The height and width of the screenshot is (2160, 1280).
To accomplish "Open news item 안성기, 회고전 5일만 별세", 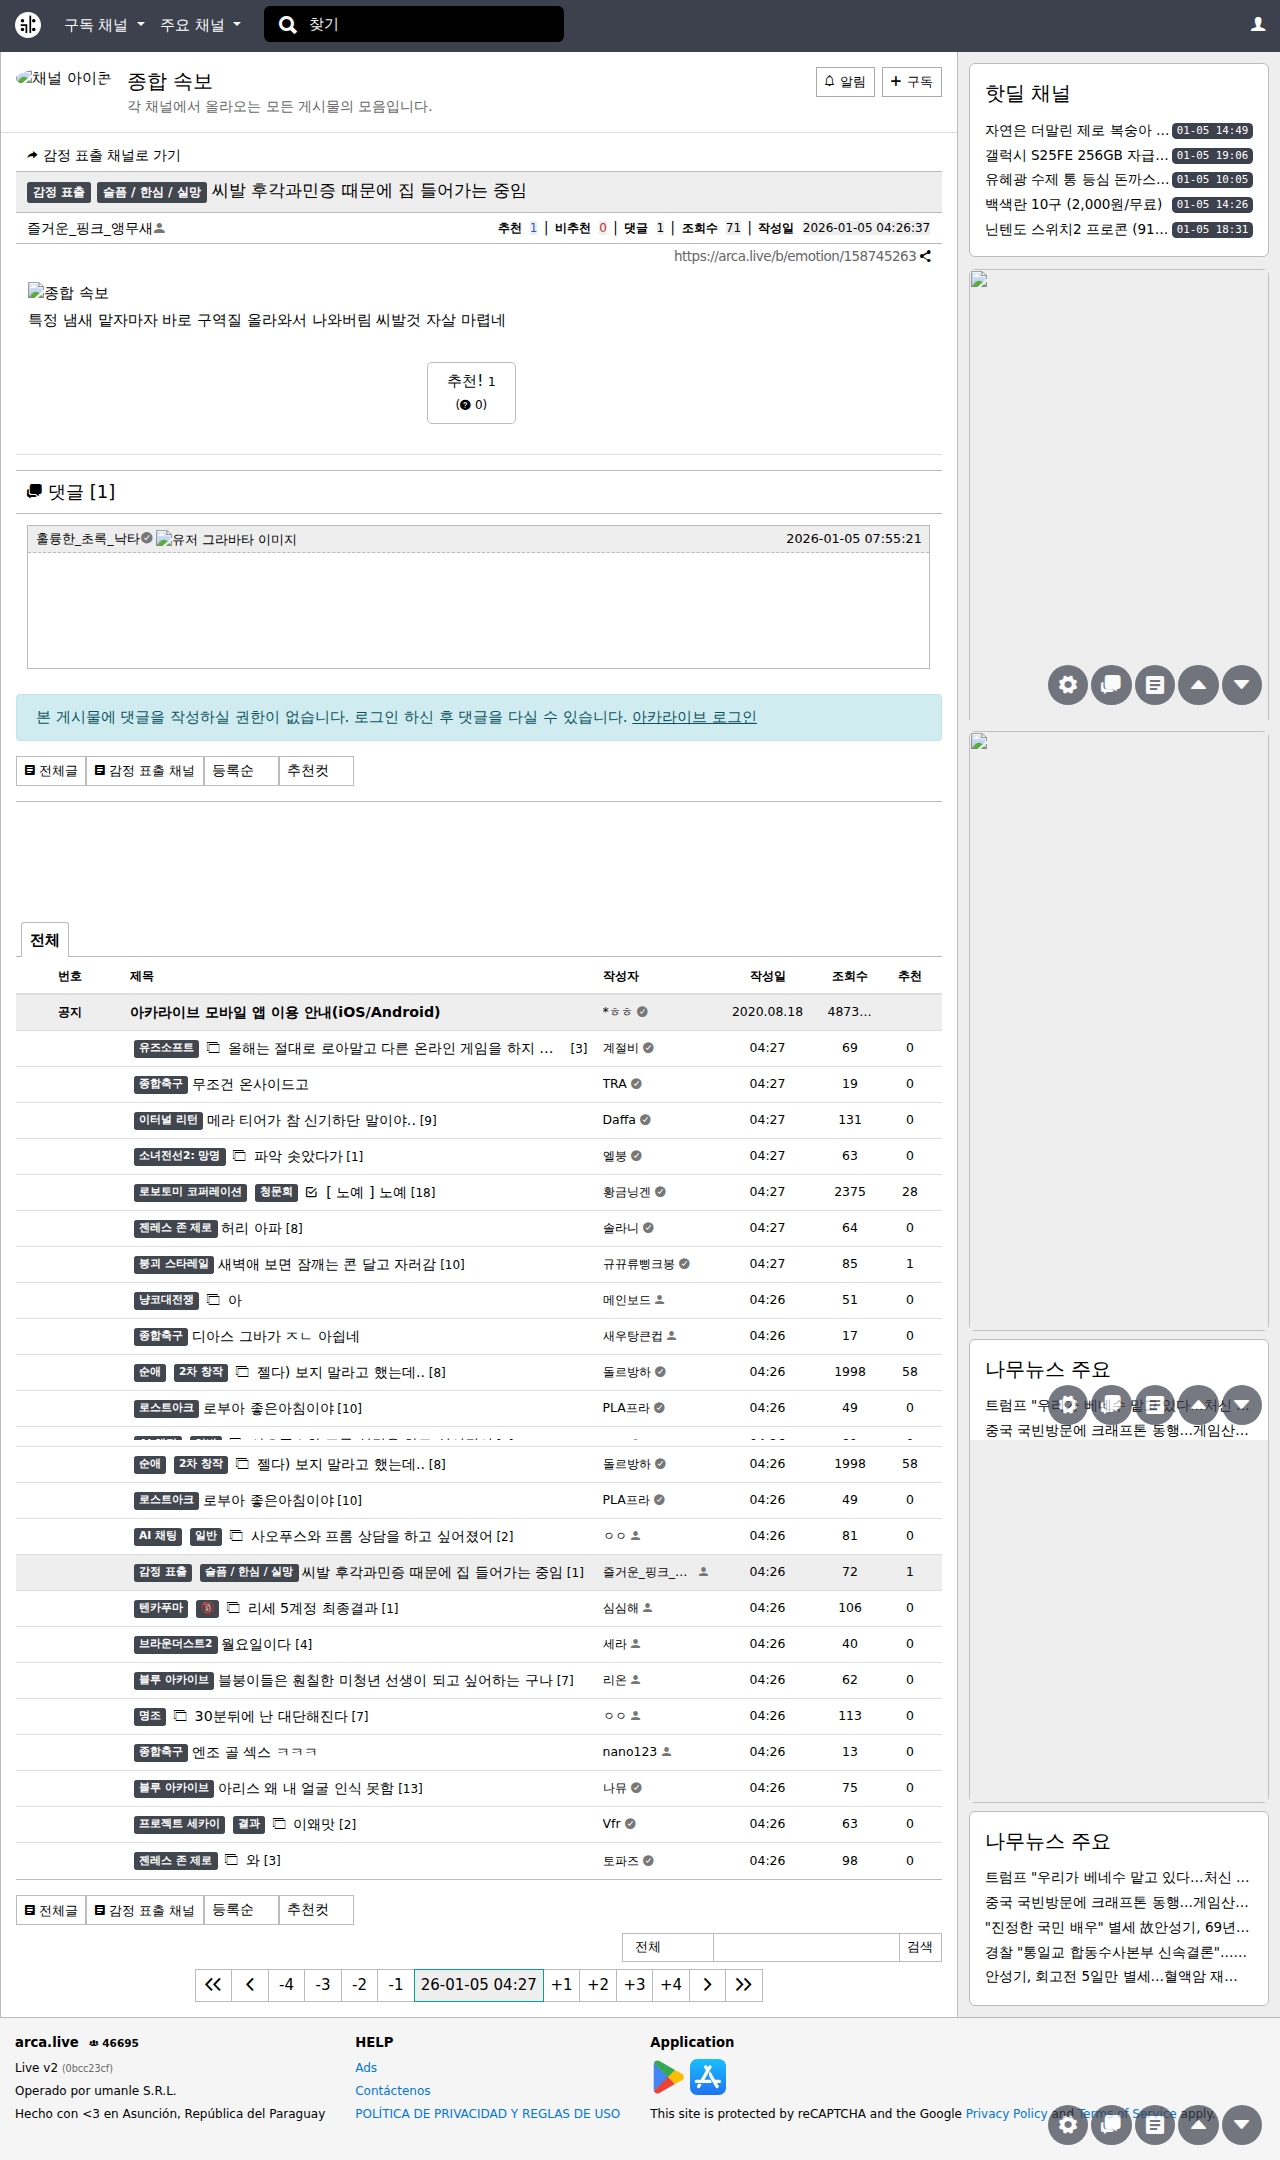I will click(x=1111, y=1977).
